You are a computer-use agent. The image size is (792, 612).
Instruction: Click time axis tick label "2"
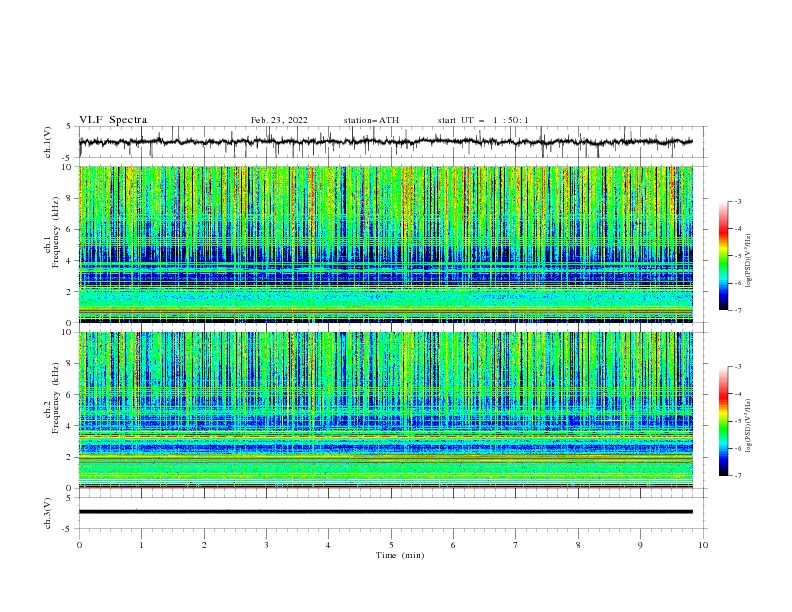(204, 545)
